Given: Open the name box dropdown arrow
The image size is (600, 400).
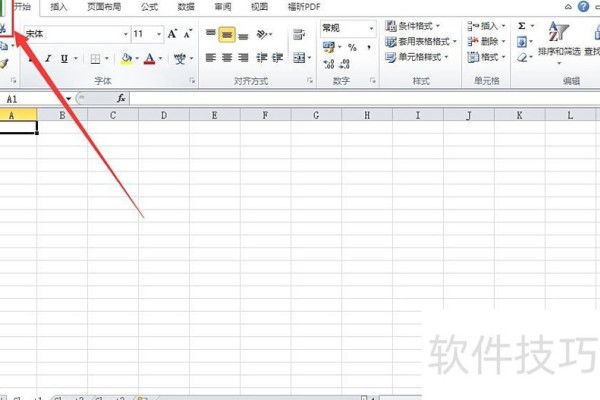Looking at the screenshot, I should pyautogui.click(x=68, y=99).
